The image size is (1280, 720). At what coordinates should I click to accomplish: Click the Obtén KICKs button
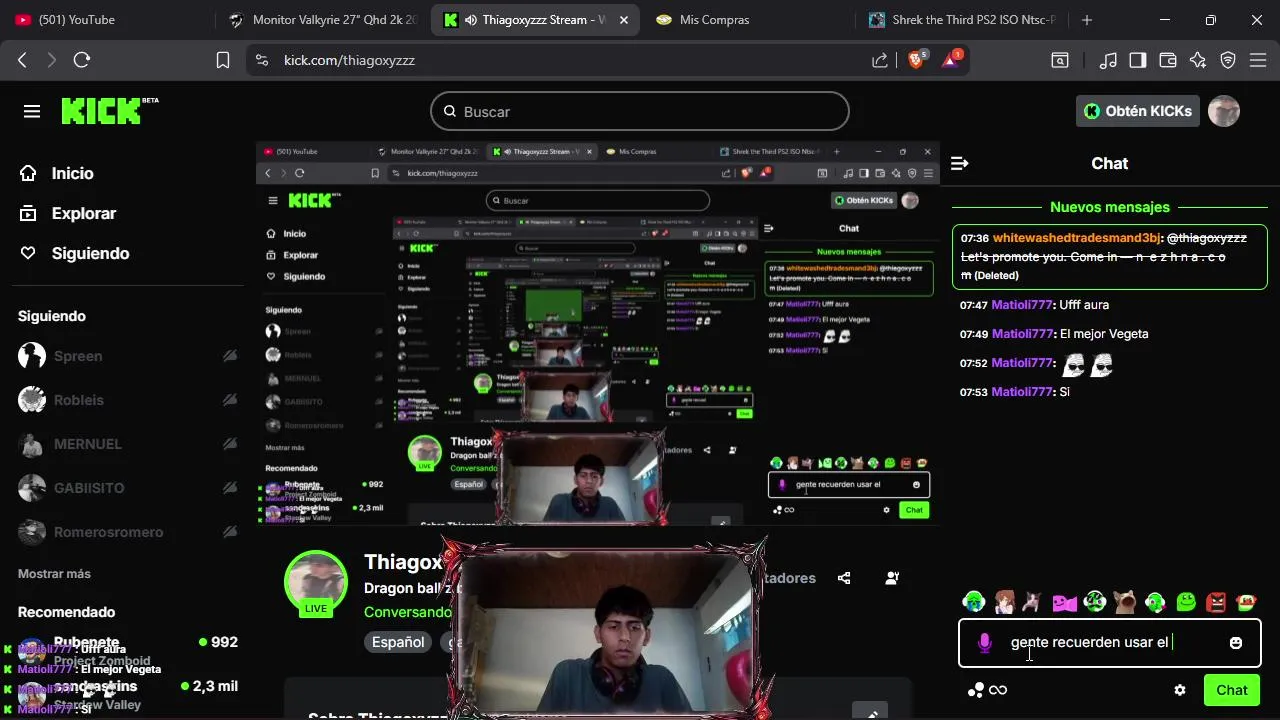click(1138, 111)
